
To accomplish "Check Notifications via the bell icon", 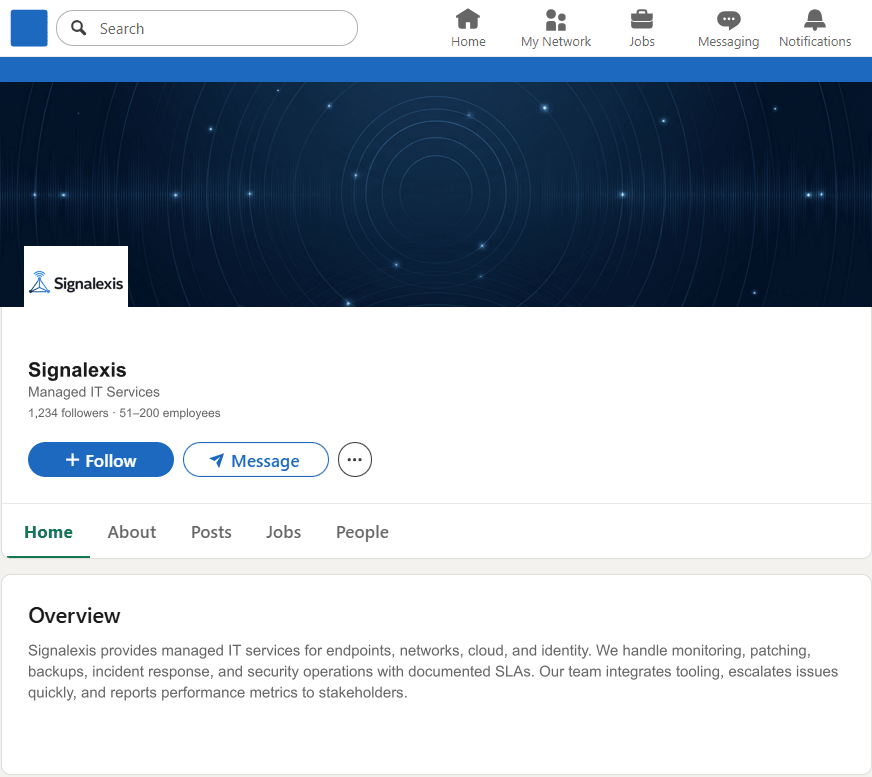I will pos(814,21).
